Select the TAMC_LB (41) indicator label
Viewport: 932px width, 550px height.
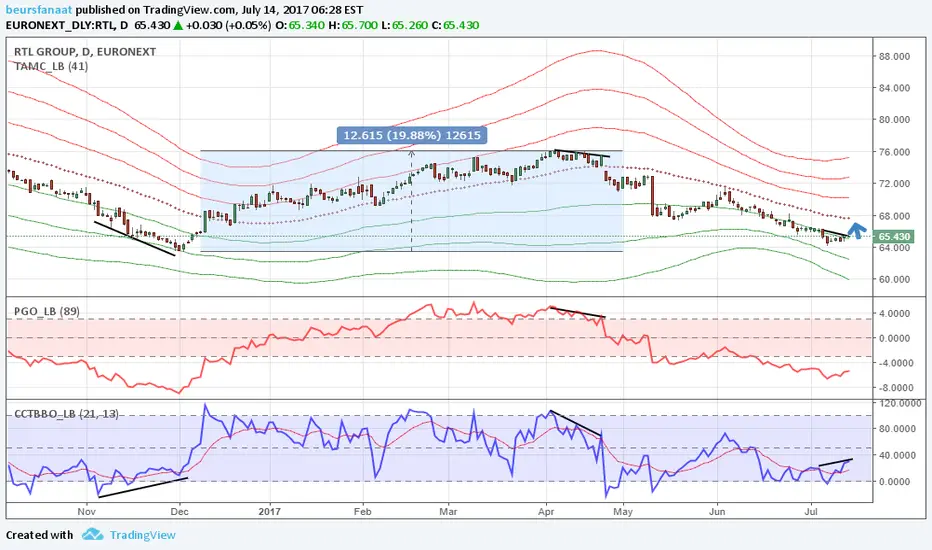coord(51,66)
